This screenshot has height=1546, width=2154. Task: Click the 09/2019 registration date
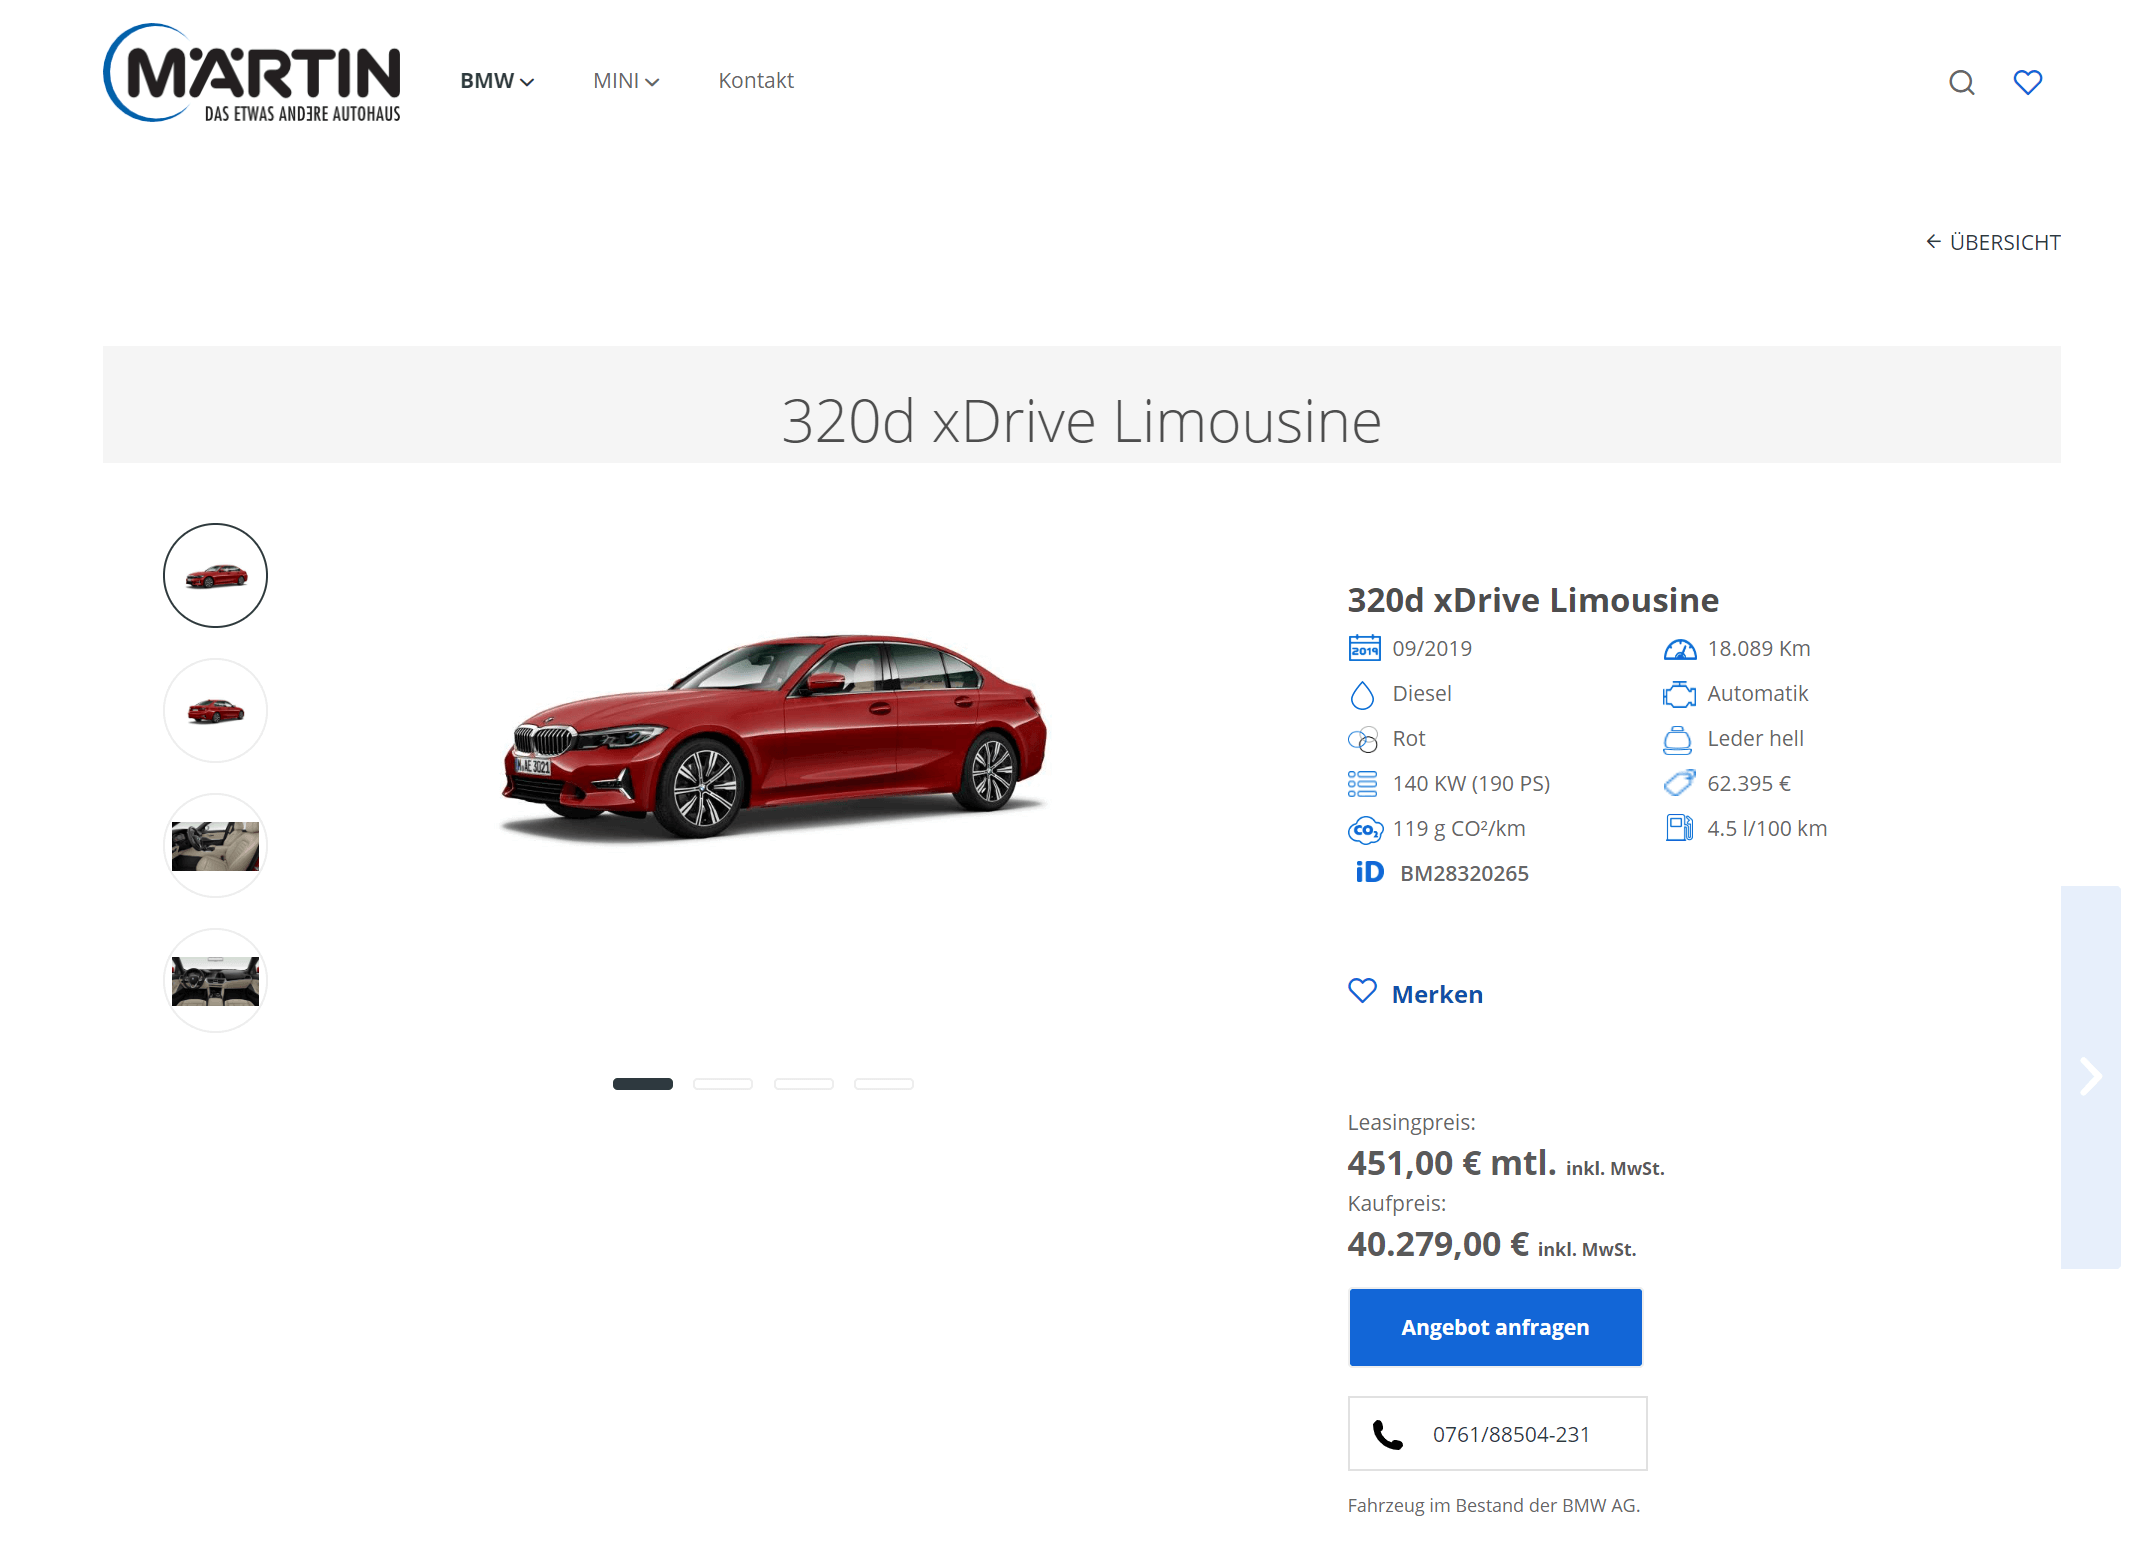point(1432,648)
